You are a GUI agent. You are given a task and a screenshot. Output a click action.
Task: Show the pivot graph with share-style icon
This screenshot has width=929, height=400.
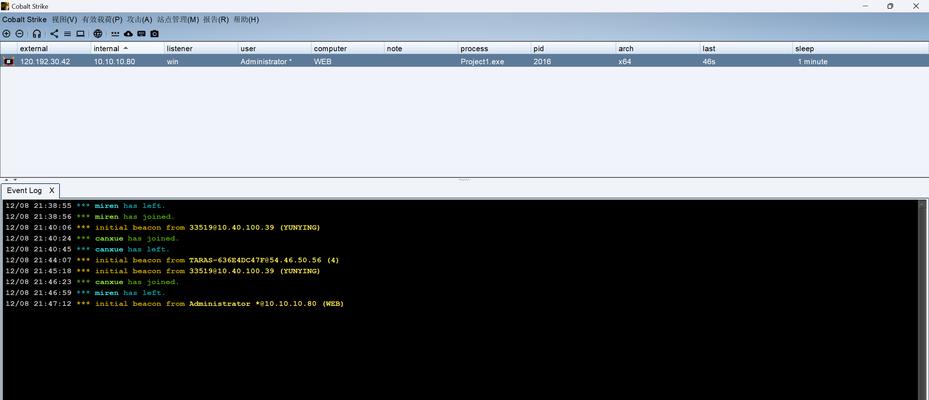(x=54, y=33)
